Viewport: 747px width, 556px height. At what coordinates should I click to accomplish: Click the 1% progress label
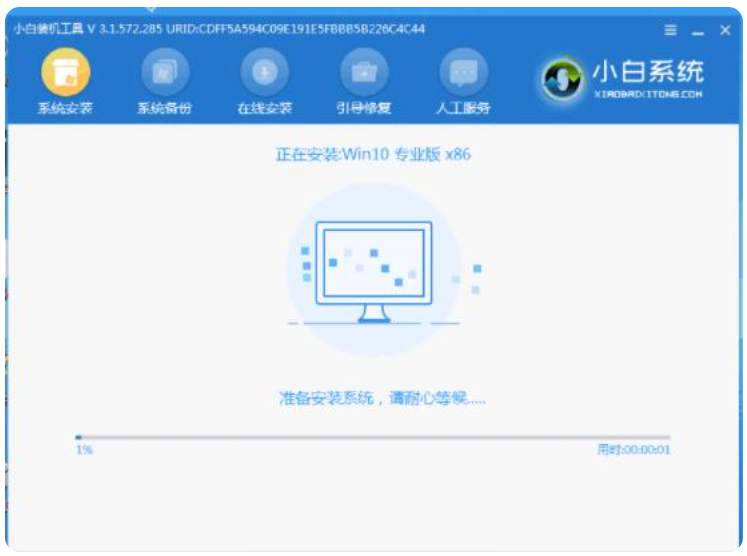click(x=84, y=451)
